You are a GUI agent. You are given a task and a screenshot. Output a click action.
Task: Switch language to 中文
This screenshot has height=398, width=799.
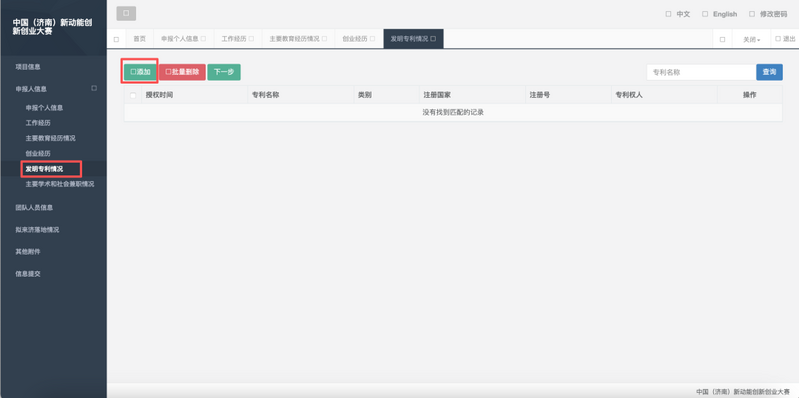(x=678, y=14)
